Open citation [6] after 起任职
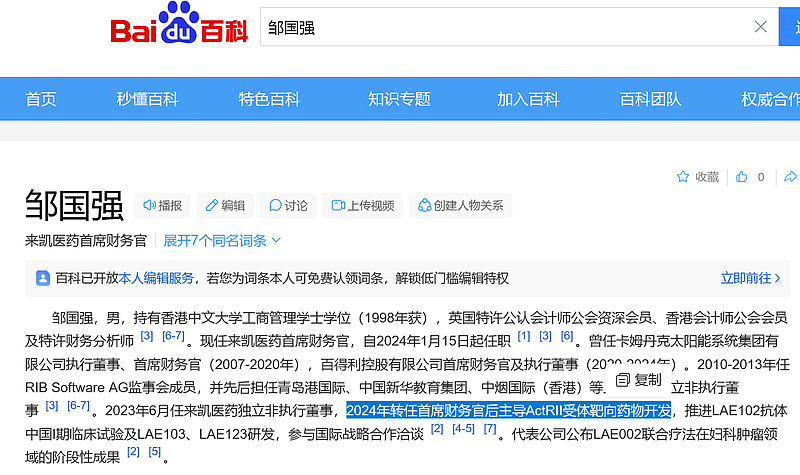The width and height of the screenshot is (800, 475). [567, 336]
